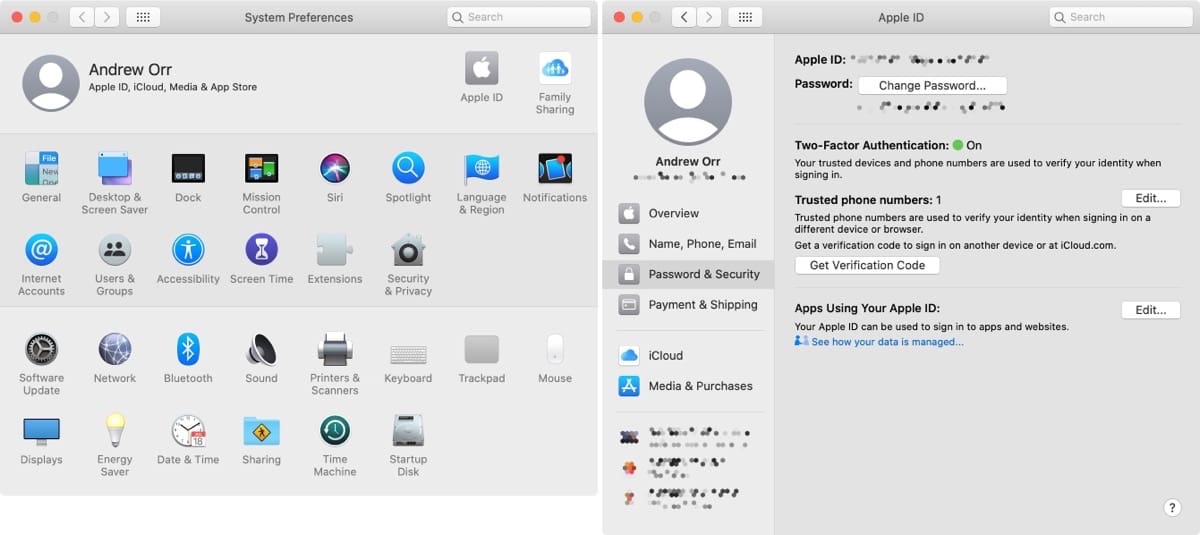The height and width of the screenshot is (535, 1200).
Task: Show all preferences from Apple ID window
Action: click(746, 17)
